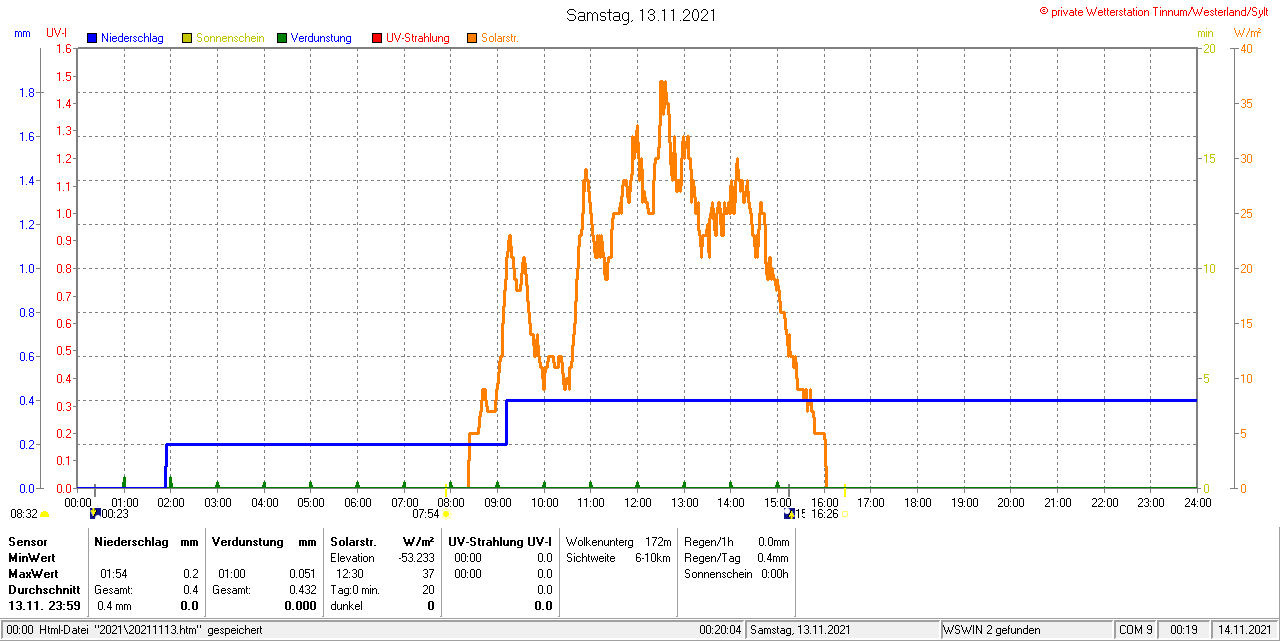Click the Durchschnitt row header
Image resolution: width=1280 pixels, height=641 pixels.
[x=44, y=590]
